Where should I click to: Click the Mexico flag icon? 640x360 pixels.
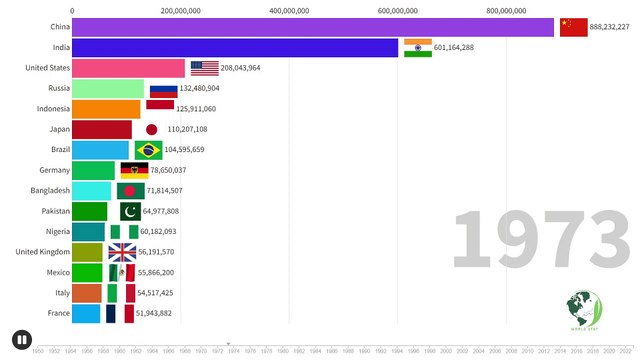click(x=122, y=273)
